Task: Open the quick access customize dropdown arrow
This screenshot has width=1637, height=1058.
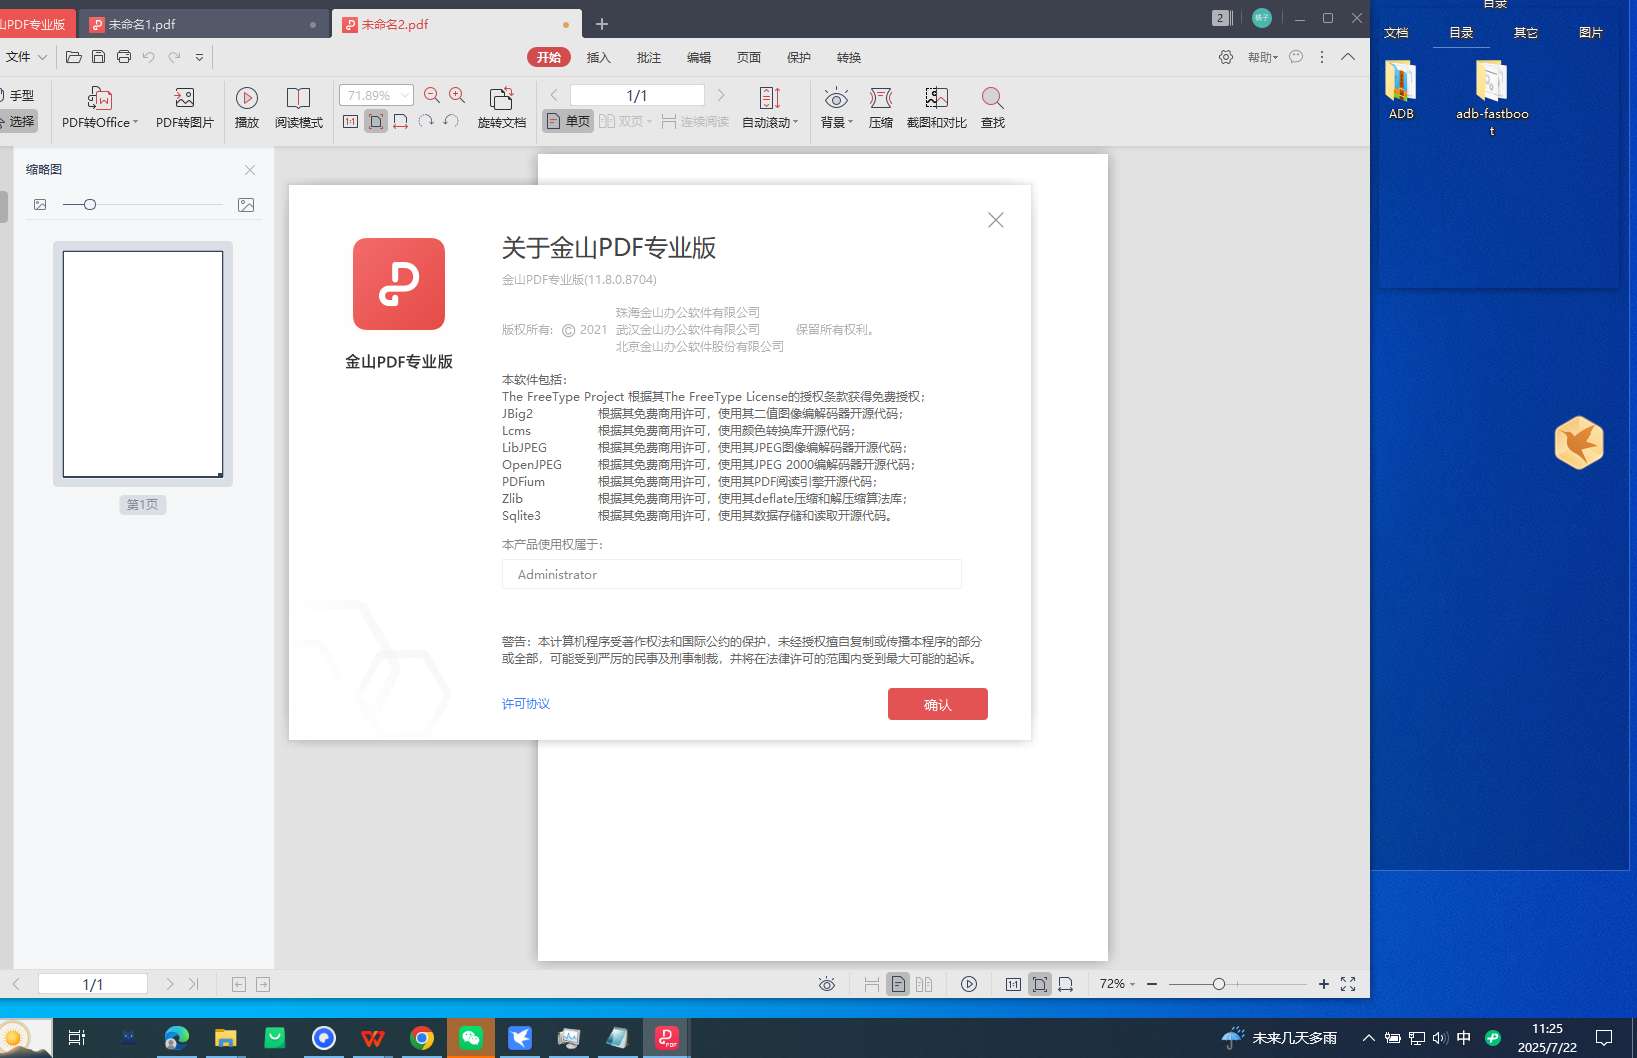Action: pos(200,57)
